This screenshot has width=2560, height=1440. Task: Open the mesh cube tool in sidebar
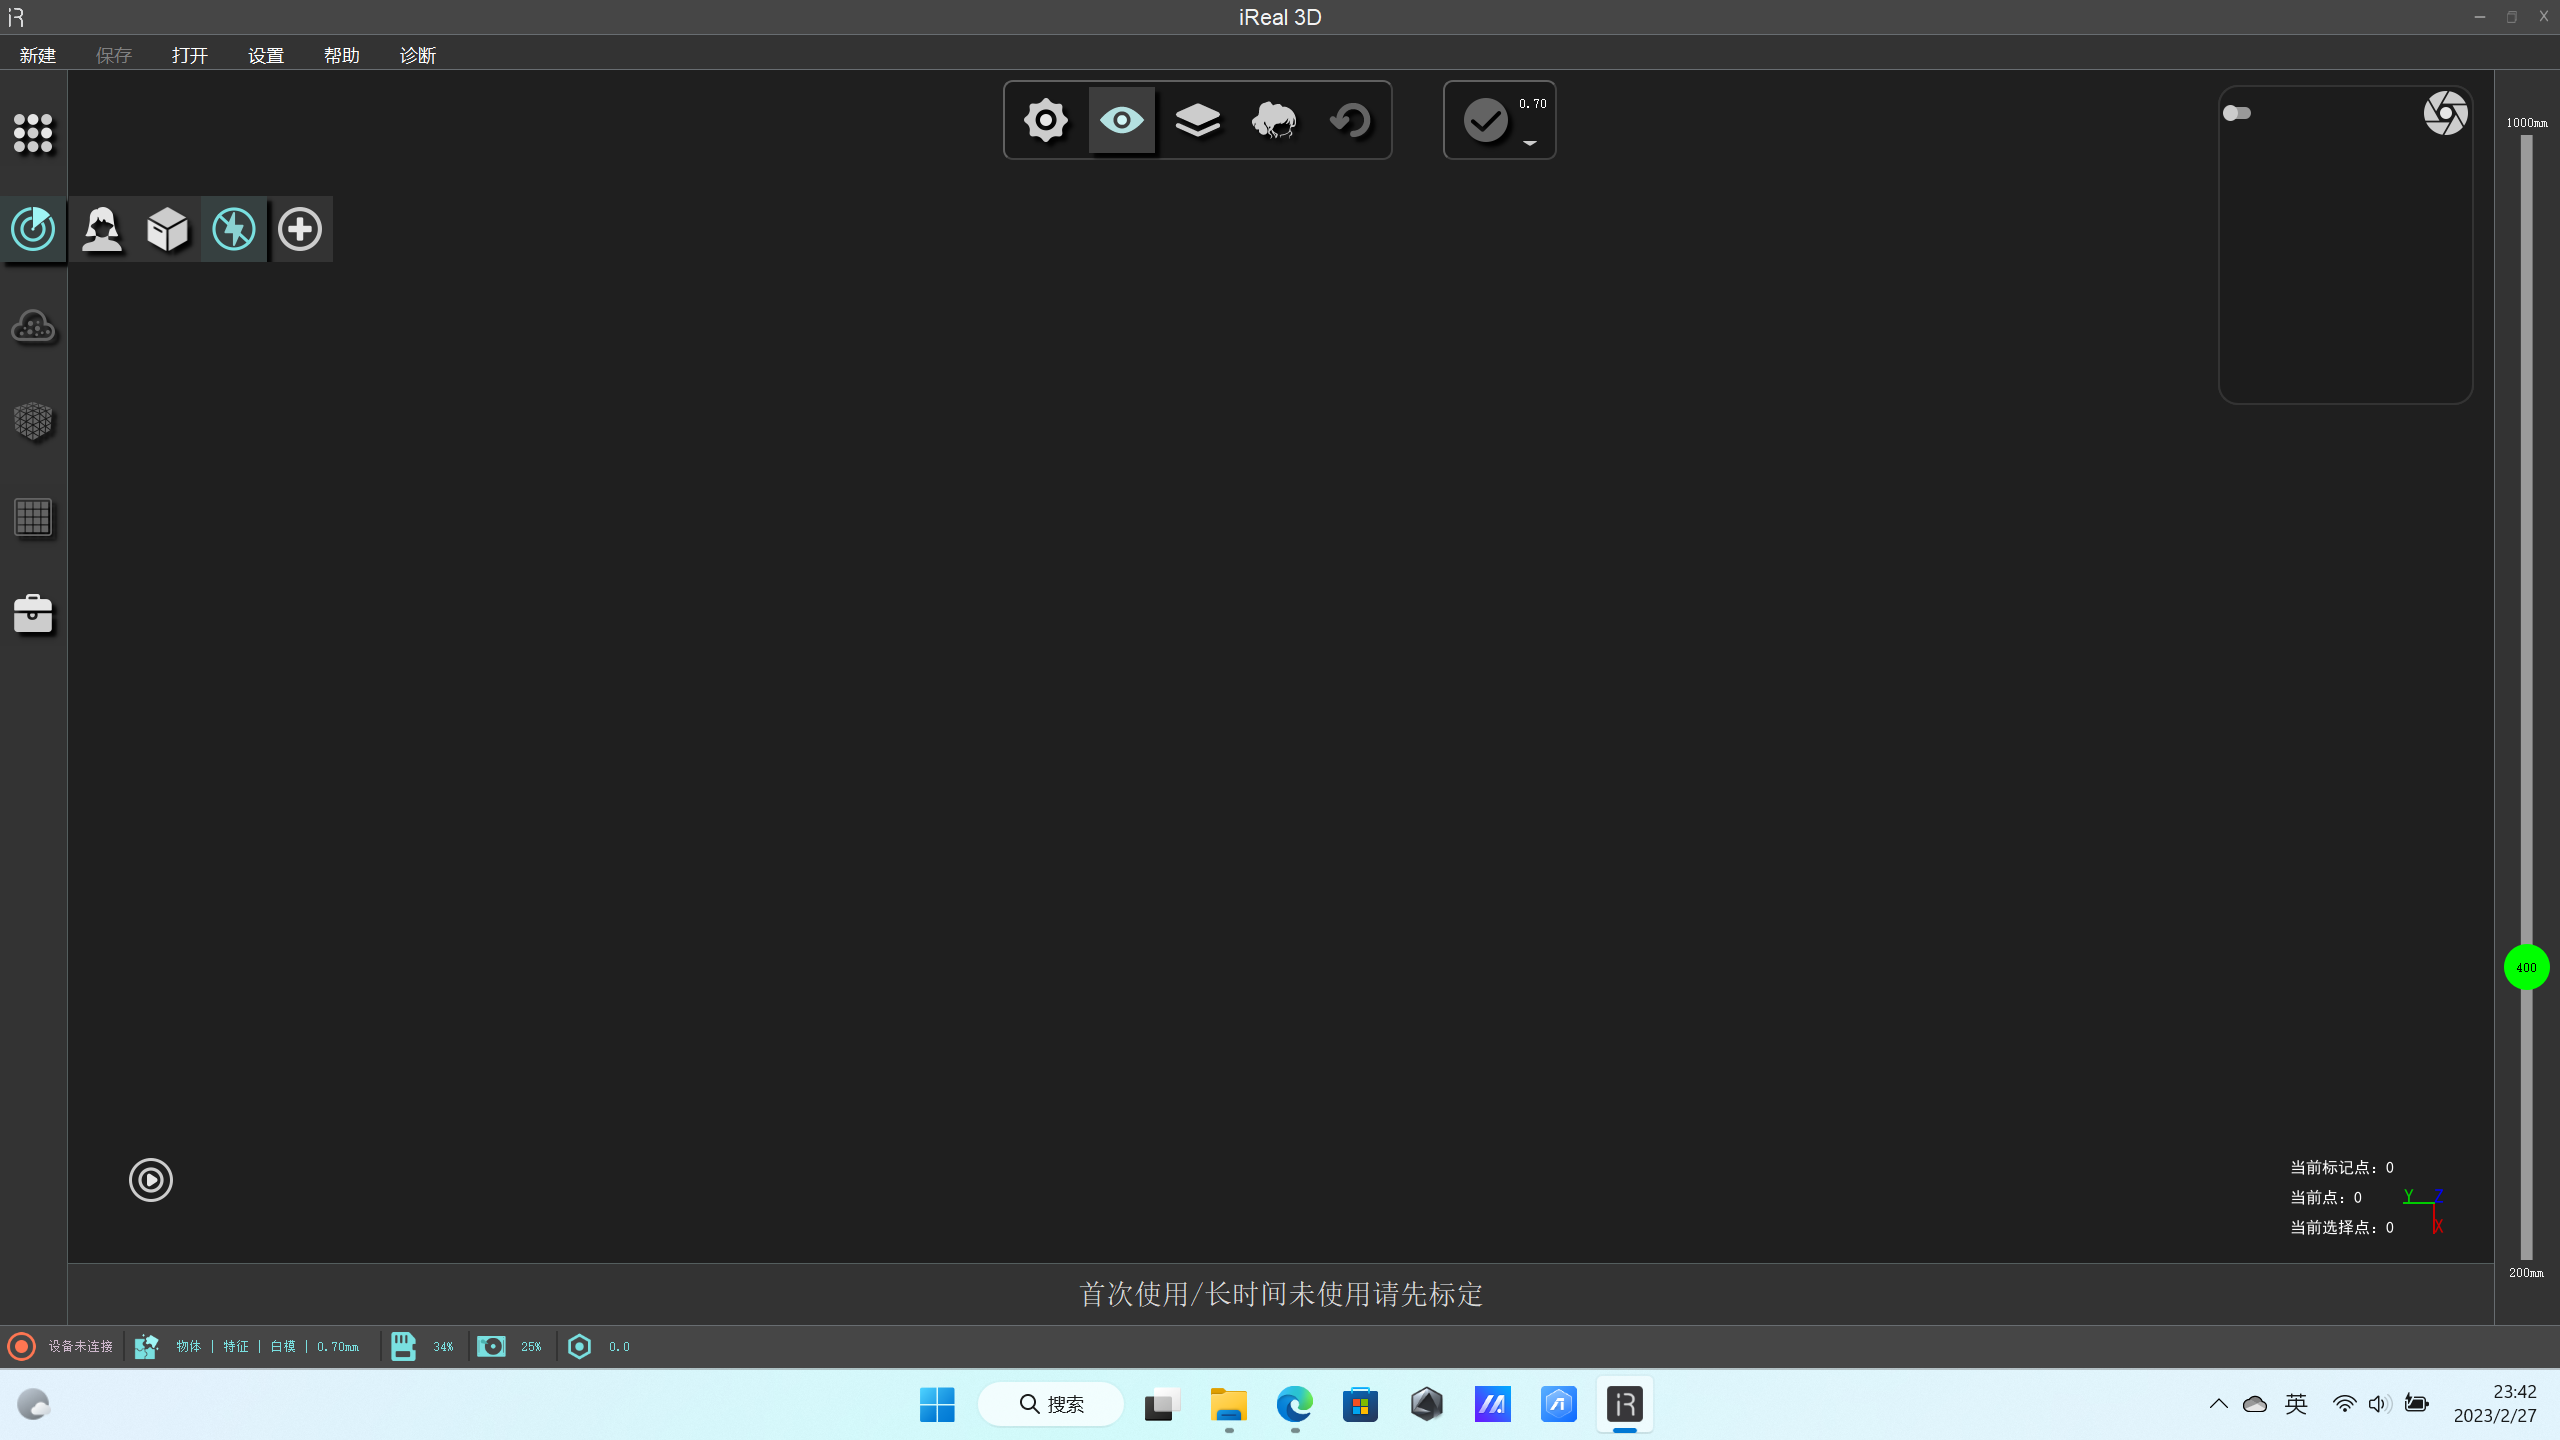tap(33, 421)
